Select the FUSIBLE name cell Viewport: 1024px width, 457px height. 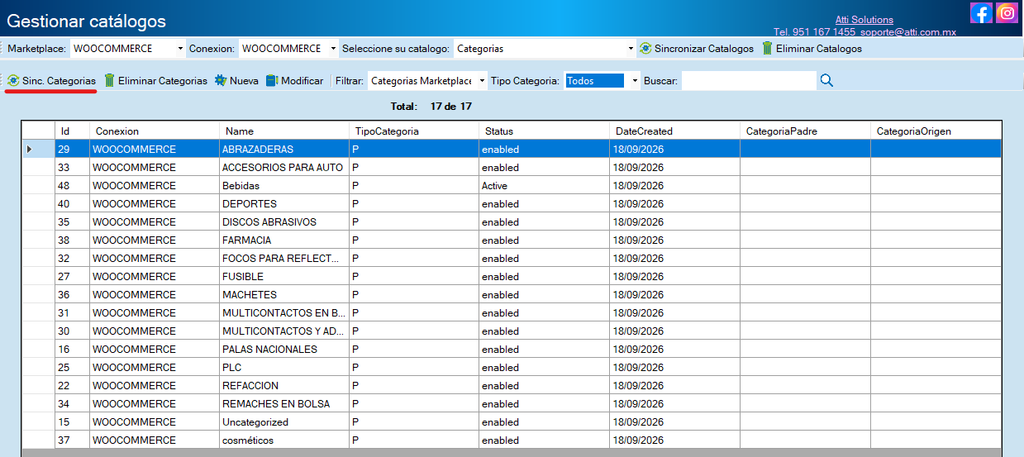pos(284,276)
